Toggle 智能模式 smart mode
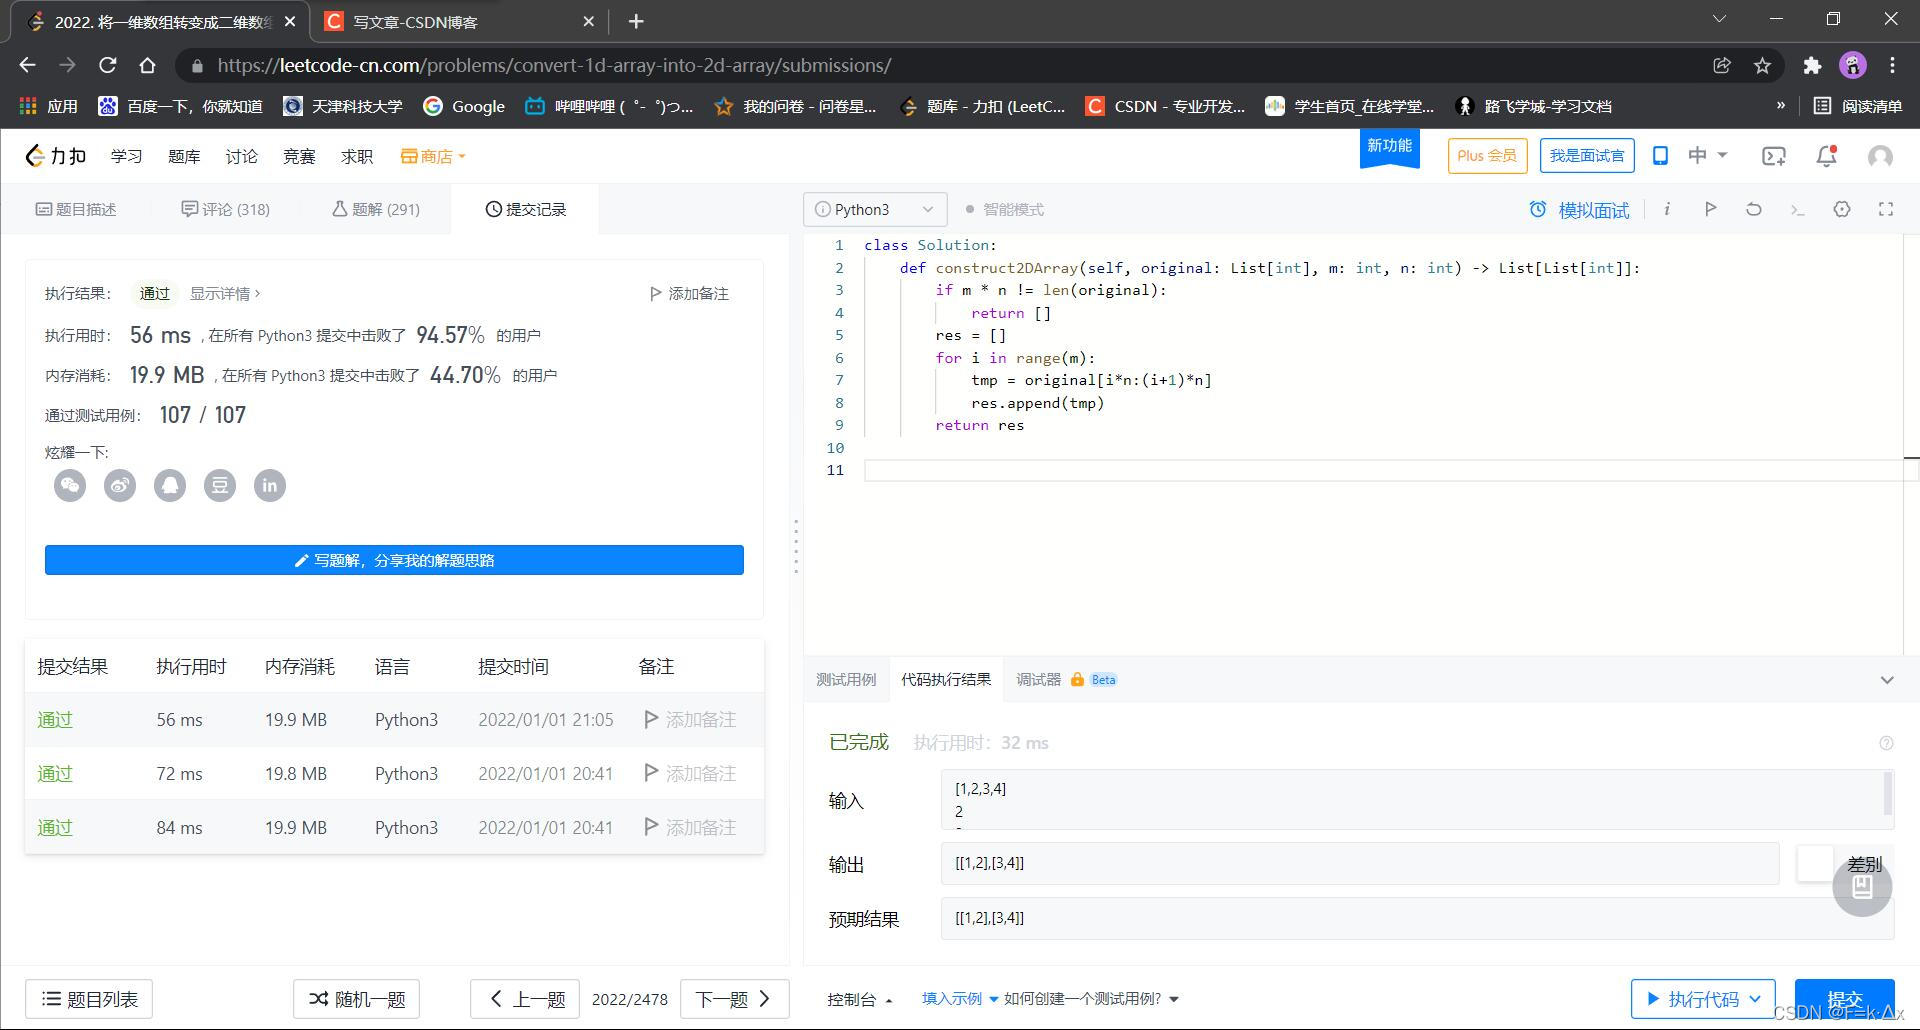Image resolution: width=1920 pixels, height=1030 pixels. [1005, 209]
